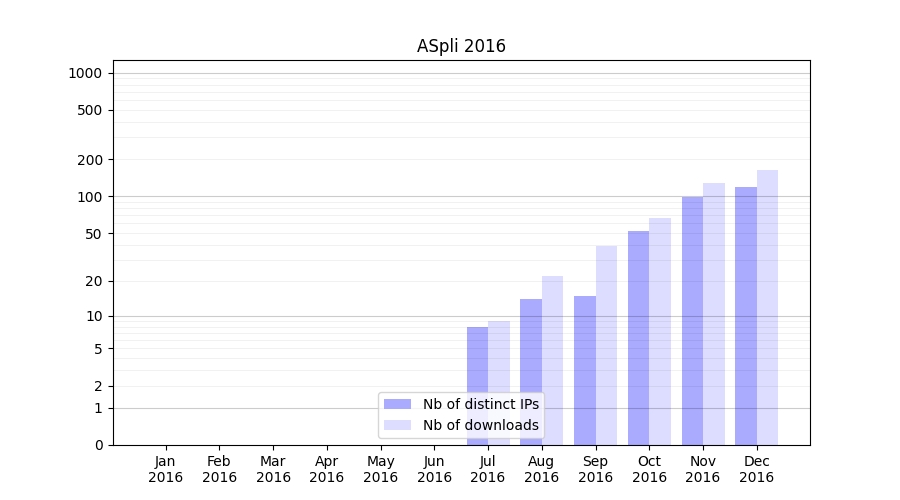Image resolution: width=900 pixels, height=500 pixels.
Task: Select the 'Mar 2016' x-axis label
Action: [273, 469]
